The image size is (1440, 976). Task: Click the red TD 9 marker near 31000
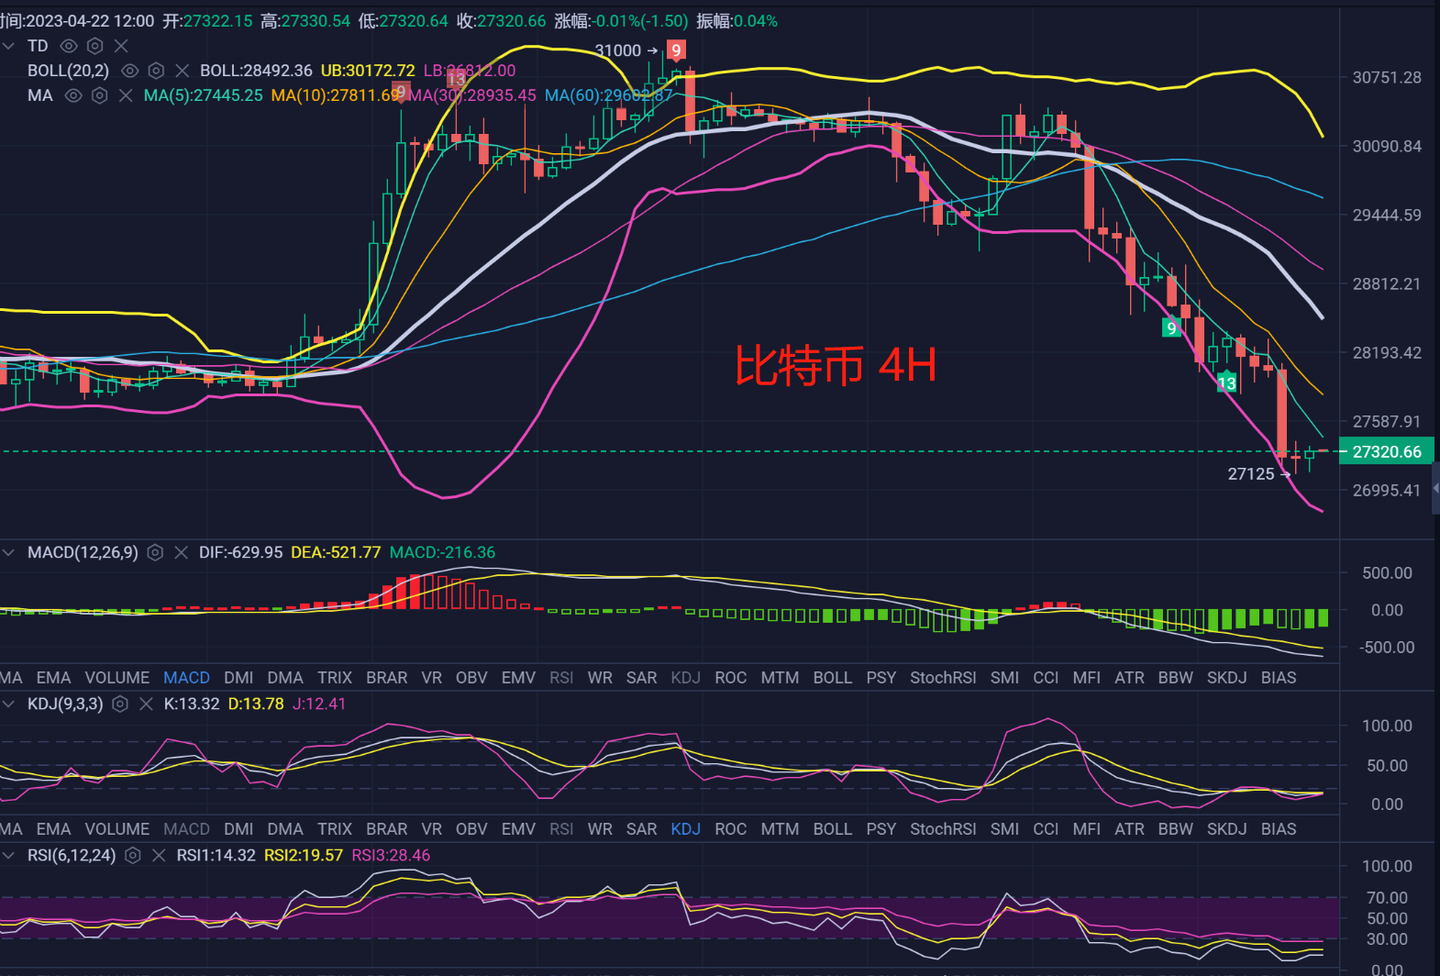coord(676,50)
